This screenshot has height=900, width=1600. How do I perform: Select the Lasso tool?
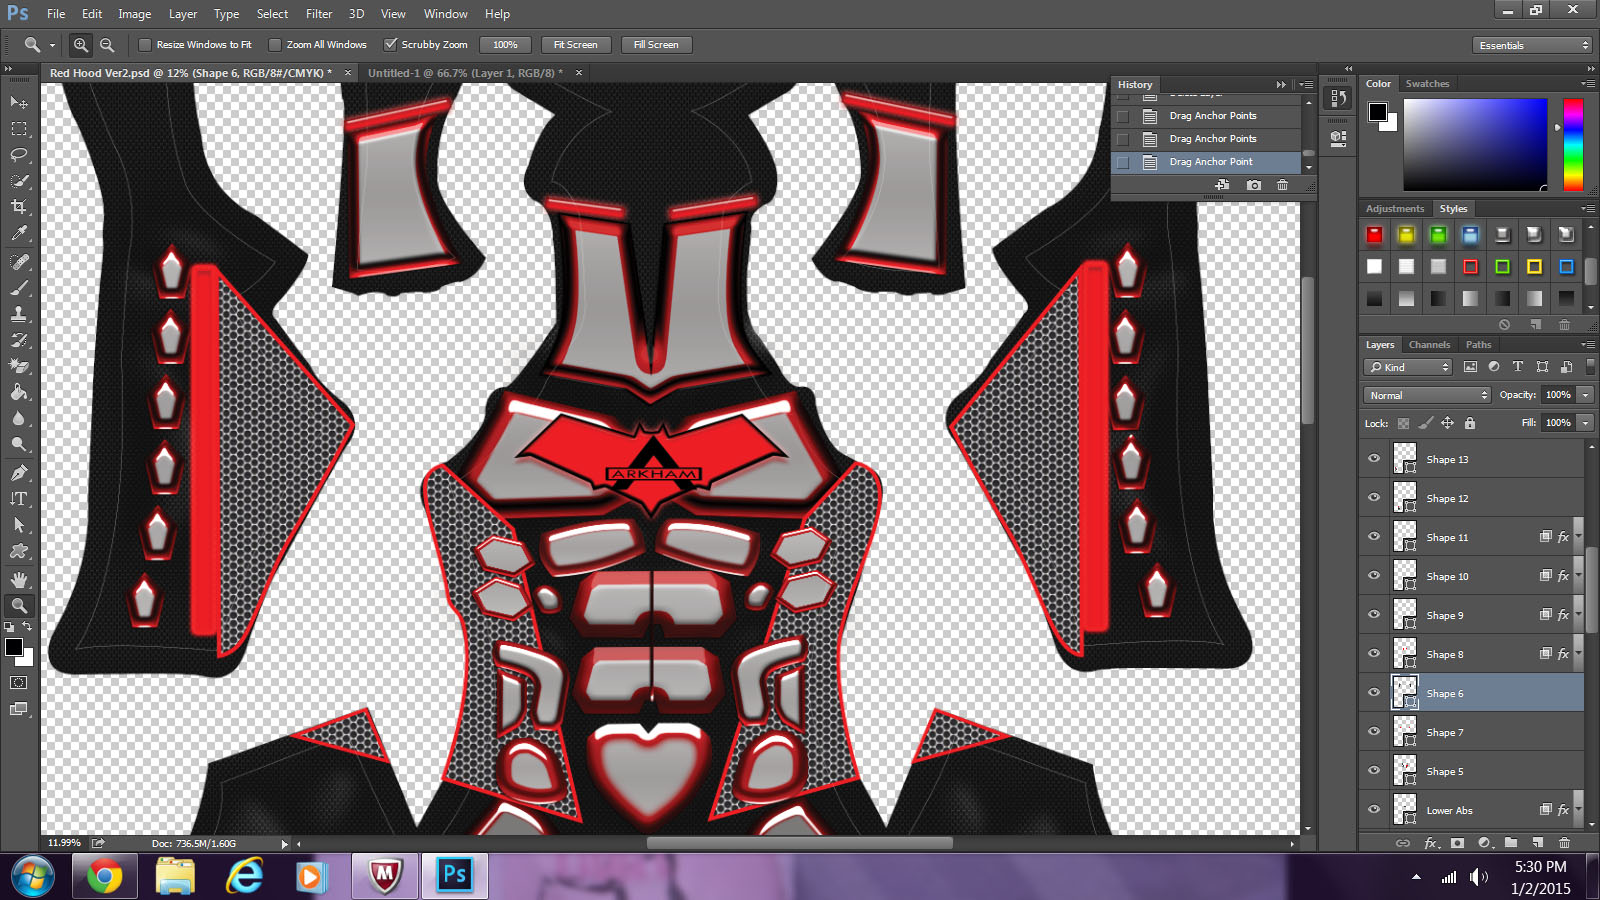click(x=19, y=155)
